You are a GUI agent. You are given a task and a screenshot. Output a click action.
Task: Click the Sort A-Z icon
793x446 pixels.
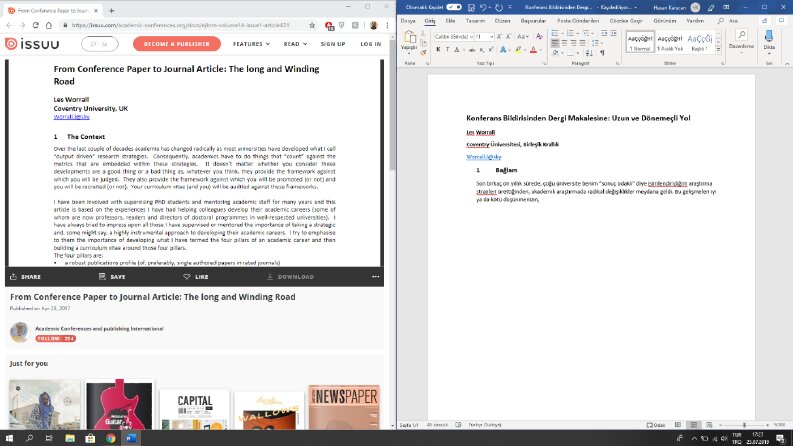589,53
